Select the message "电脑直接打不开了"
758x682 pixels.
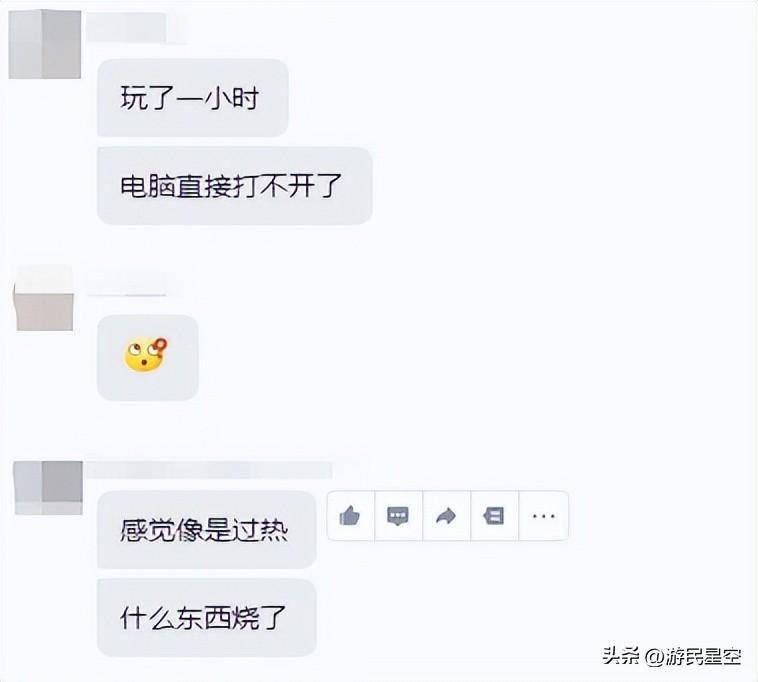pyautogui.click(x=231, y=186)
